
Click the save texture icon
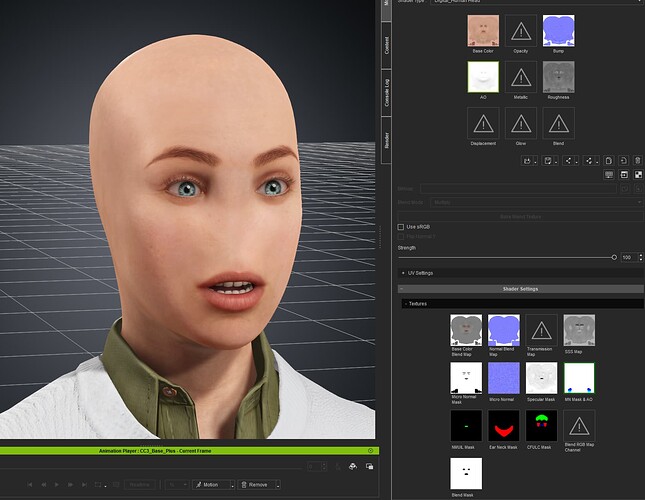pos(548,161)
